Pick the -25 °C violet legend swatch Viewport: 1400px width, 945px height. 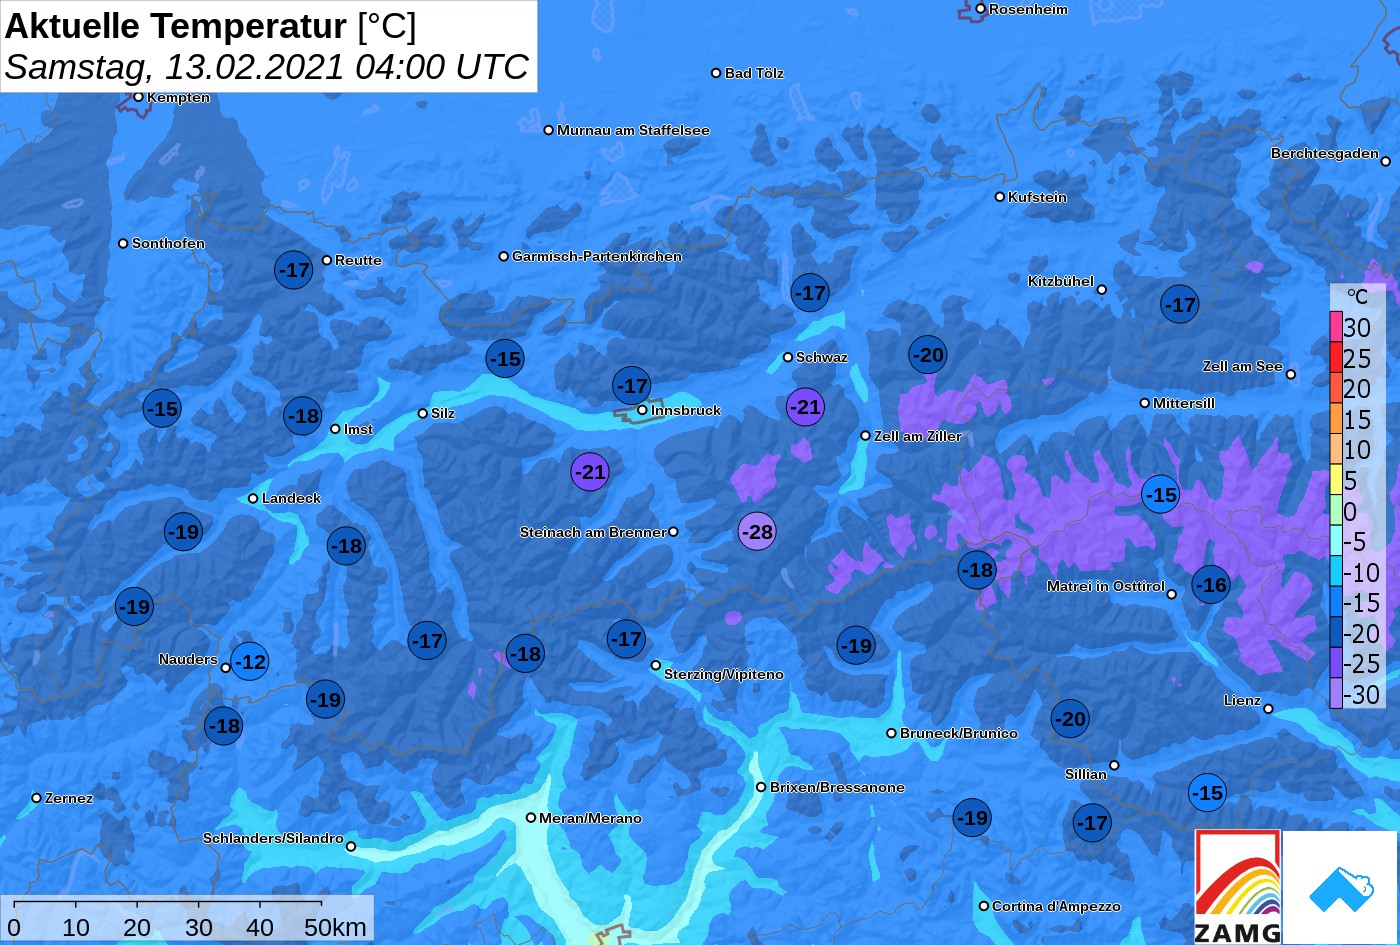click(1336, 664)
